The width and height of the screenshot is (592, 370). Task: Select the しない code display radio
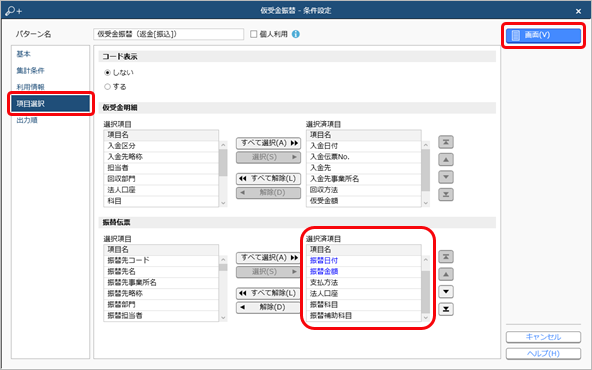point(108,72)
